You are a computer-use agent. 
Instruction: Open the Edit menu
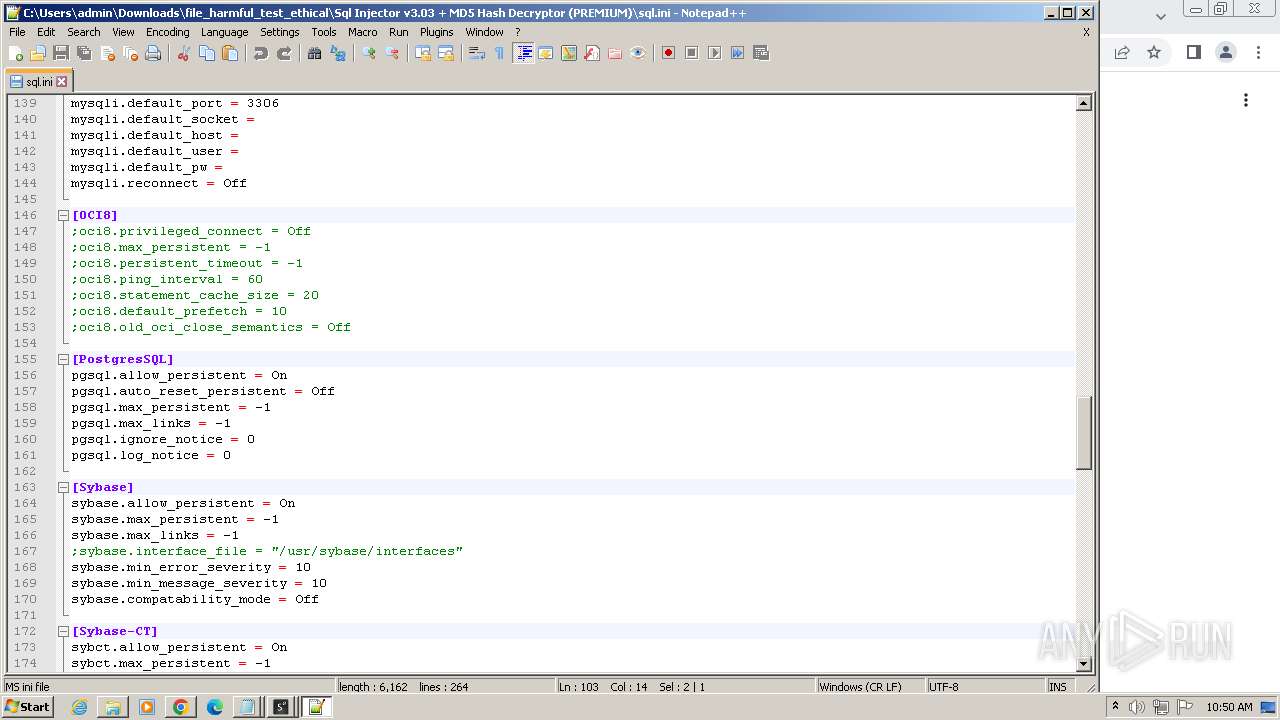(46, 32)
